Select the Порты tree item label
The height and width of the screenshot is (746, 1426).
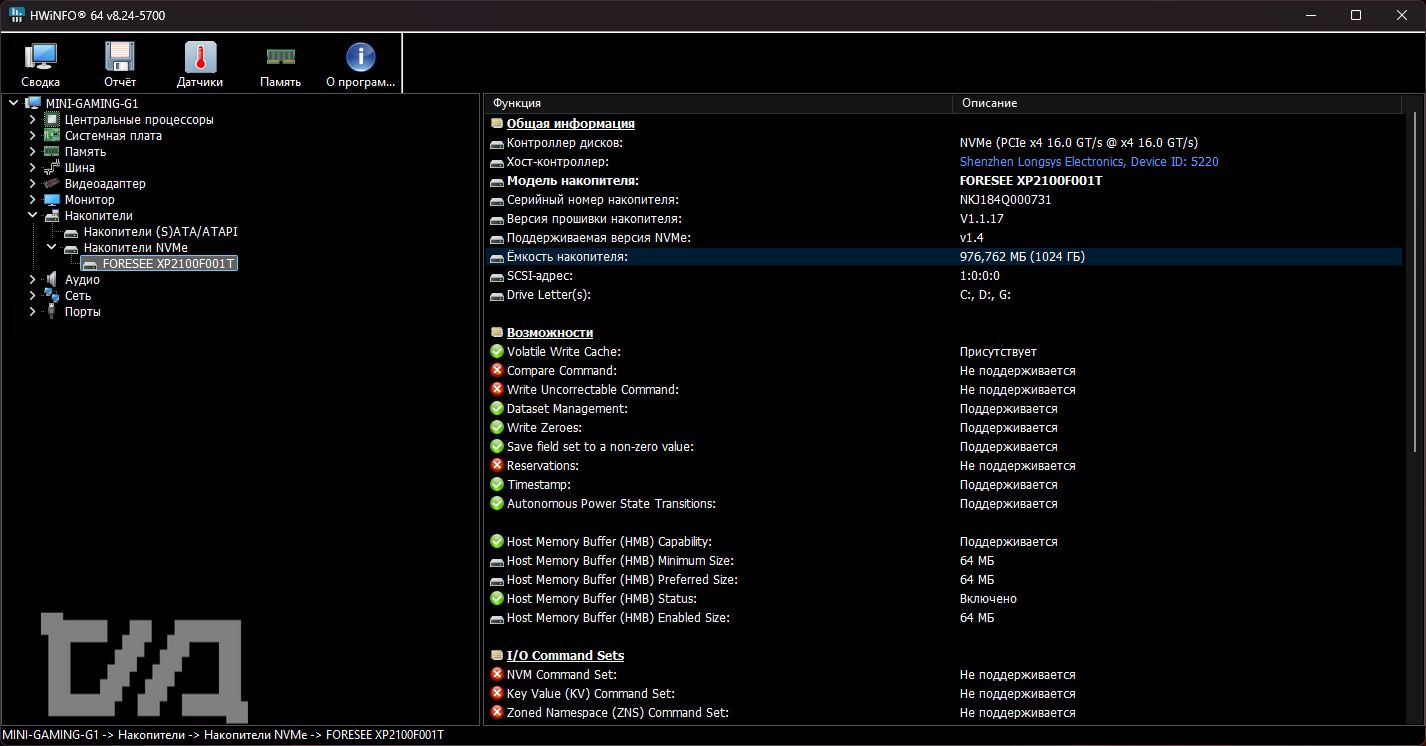[x=83, y=312]
